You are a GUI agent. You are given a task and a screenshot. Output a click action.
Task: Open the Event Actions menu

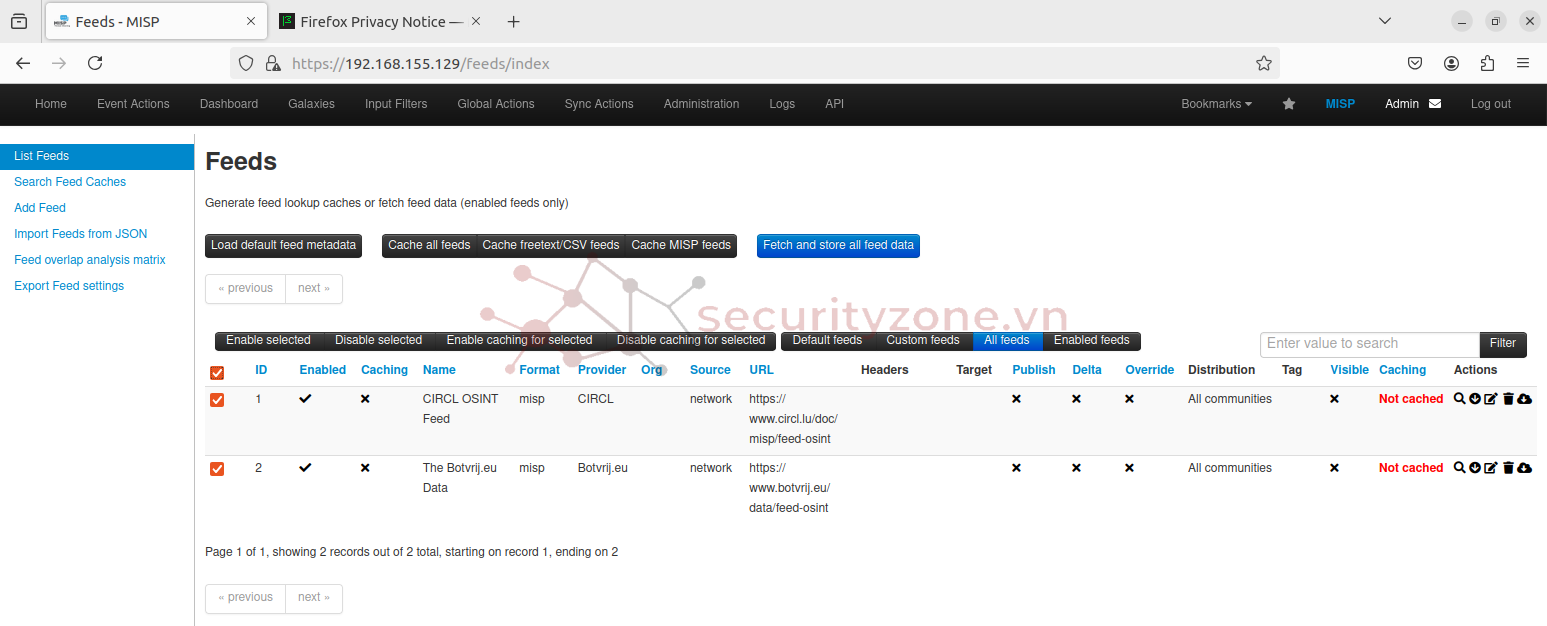pyautogui.click(x=133, y=104)
